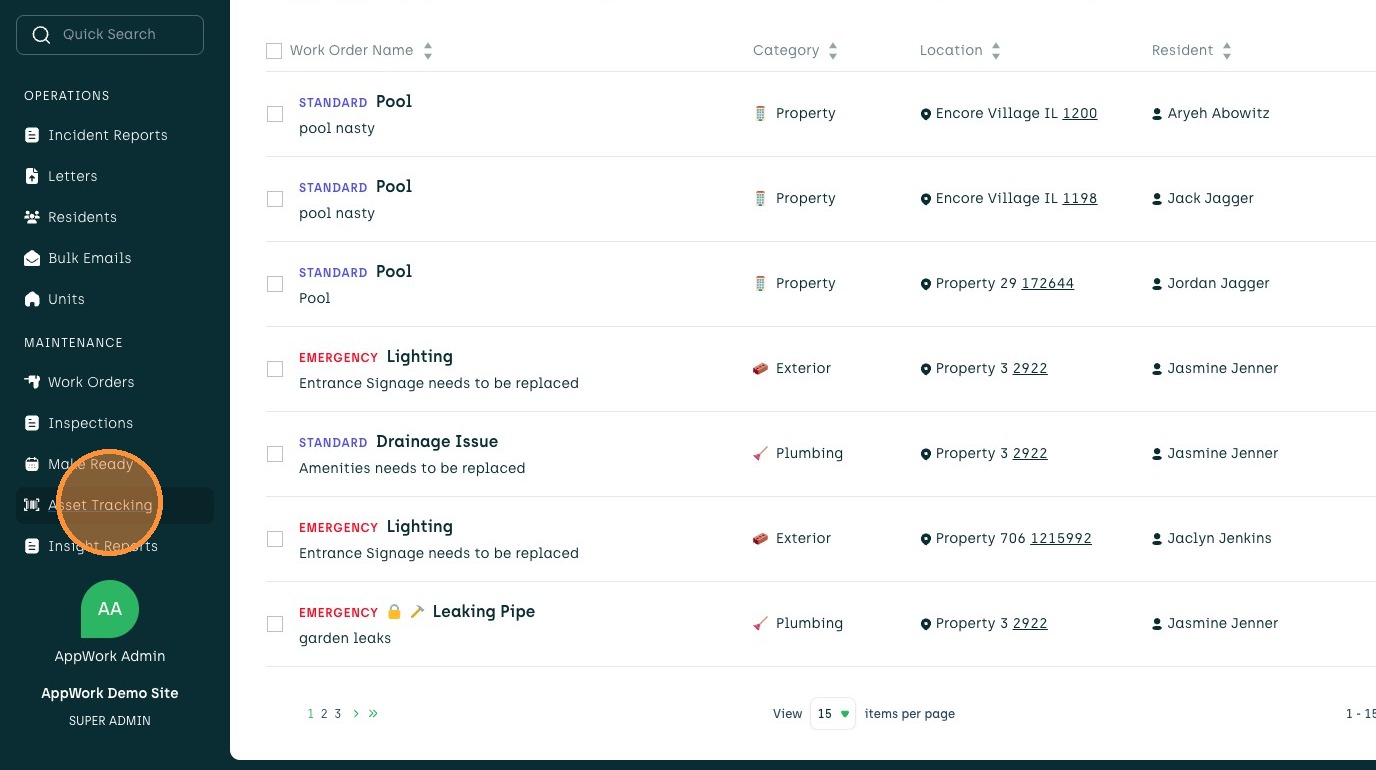Open Insight Reports from the sidebar
The width and height of the screenshot is (1376, 770).
[x=103, y=546]
